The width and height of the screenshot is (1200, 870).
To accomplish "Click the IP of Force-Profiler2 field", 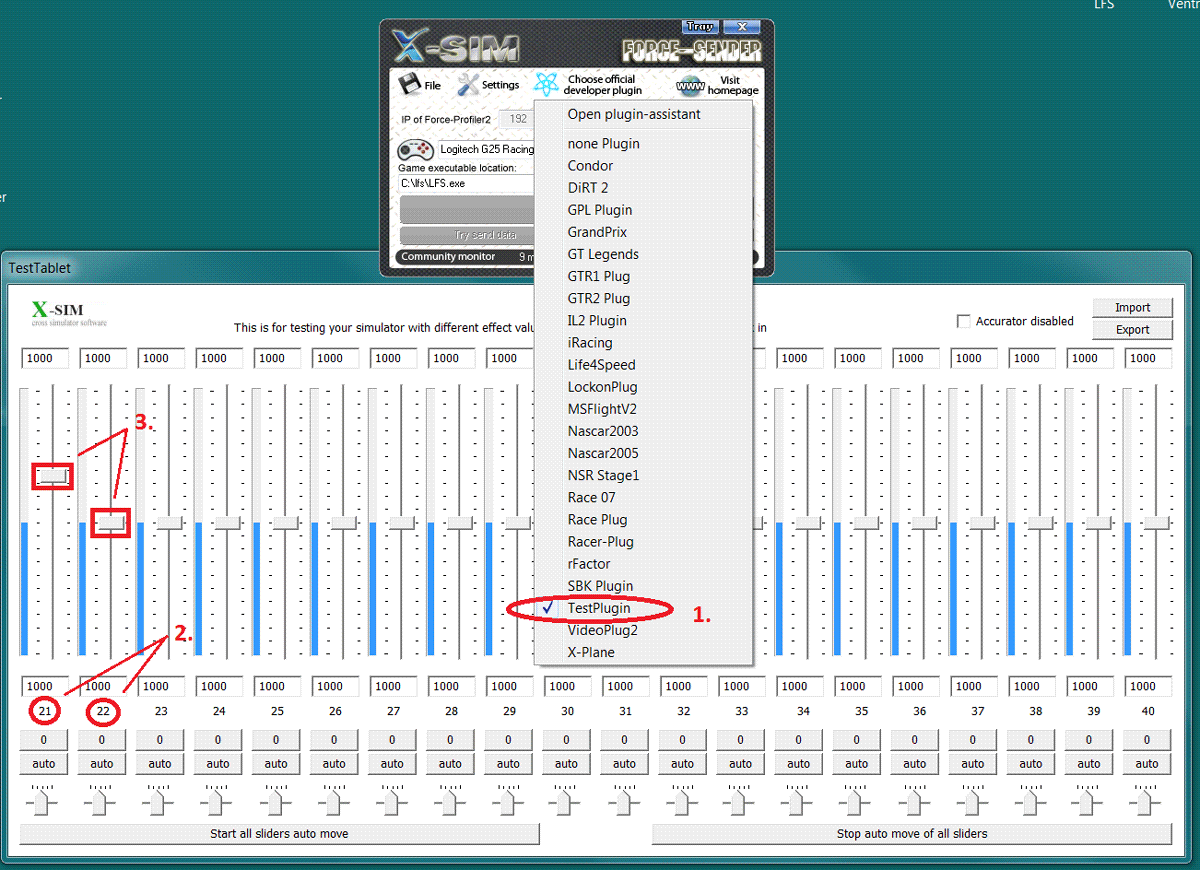I will click(517, 119).
